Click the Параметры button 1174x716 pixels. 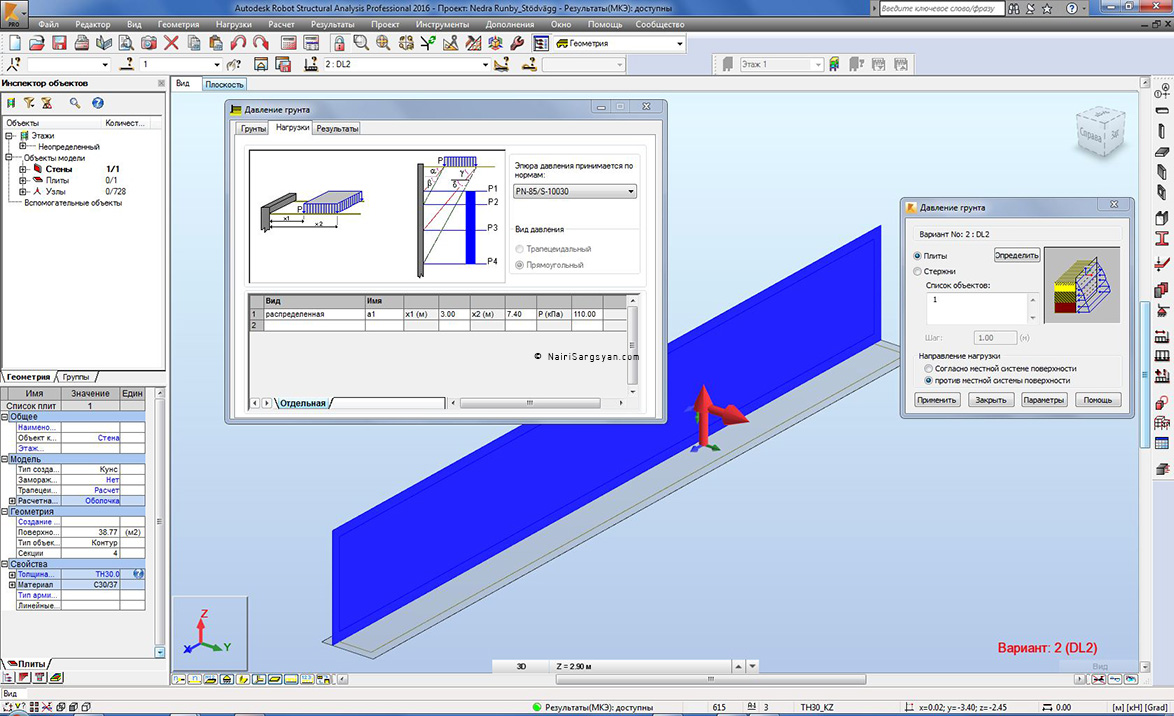pyautogui.click(x=1044, y=400)
